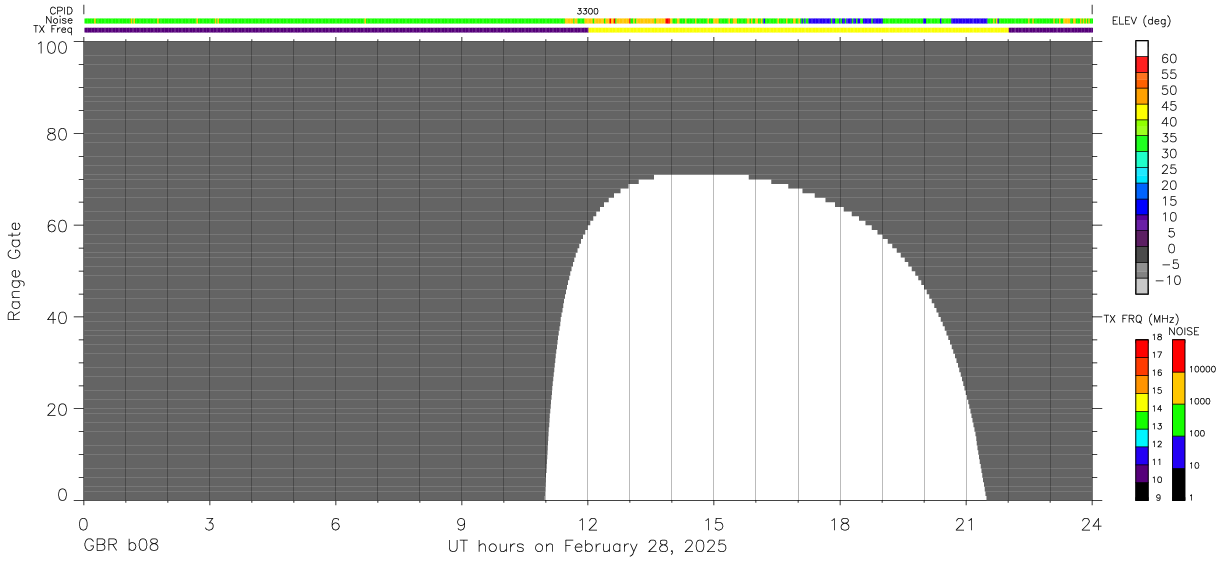Click the '30' label on ELEV colorbar
Screen dimensions: 1228x567
coord(1168,154)
